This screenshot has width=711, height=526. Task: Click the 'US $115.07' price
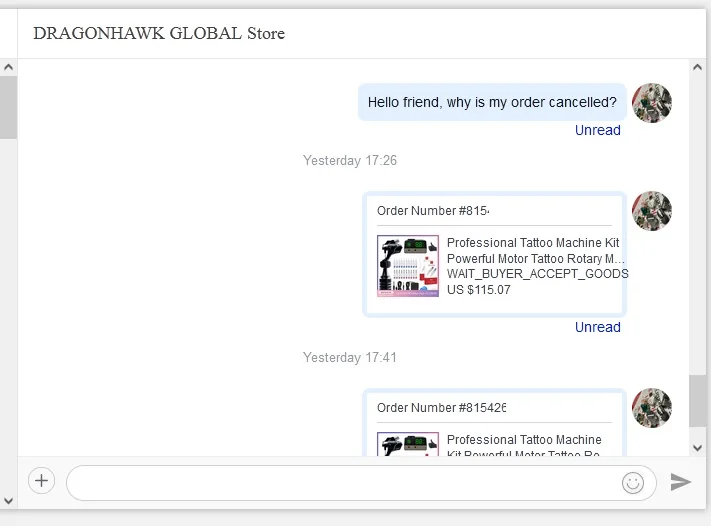click(479, 290)
